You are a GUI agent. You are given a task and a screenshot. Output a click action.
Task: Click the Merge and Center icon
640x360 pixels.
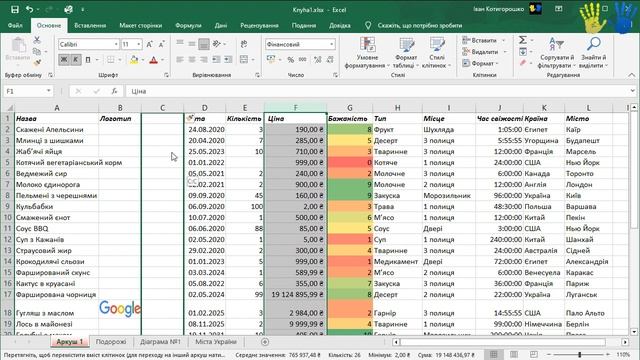point(244,60)
